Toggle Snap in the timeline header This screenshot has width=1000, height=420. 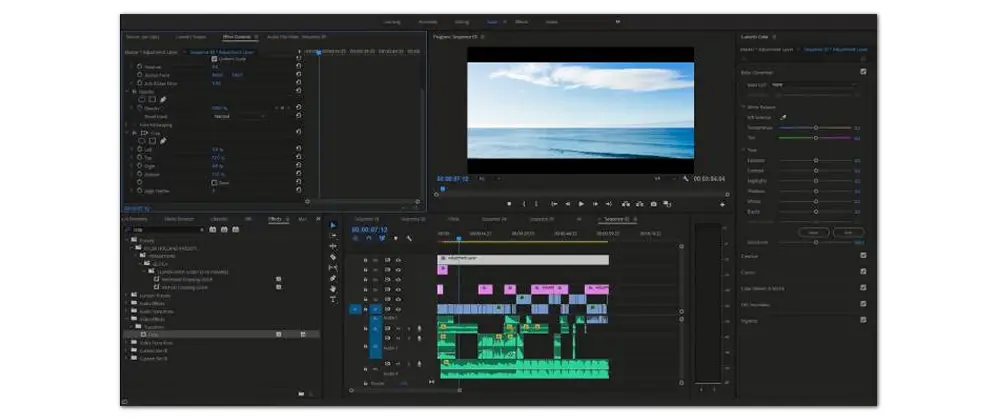(x=369, y=238)
